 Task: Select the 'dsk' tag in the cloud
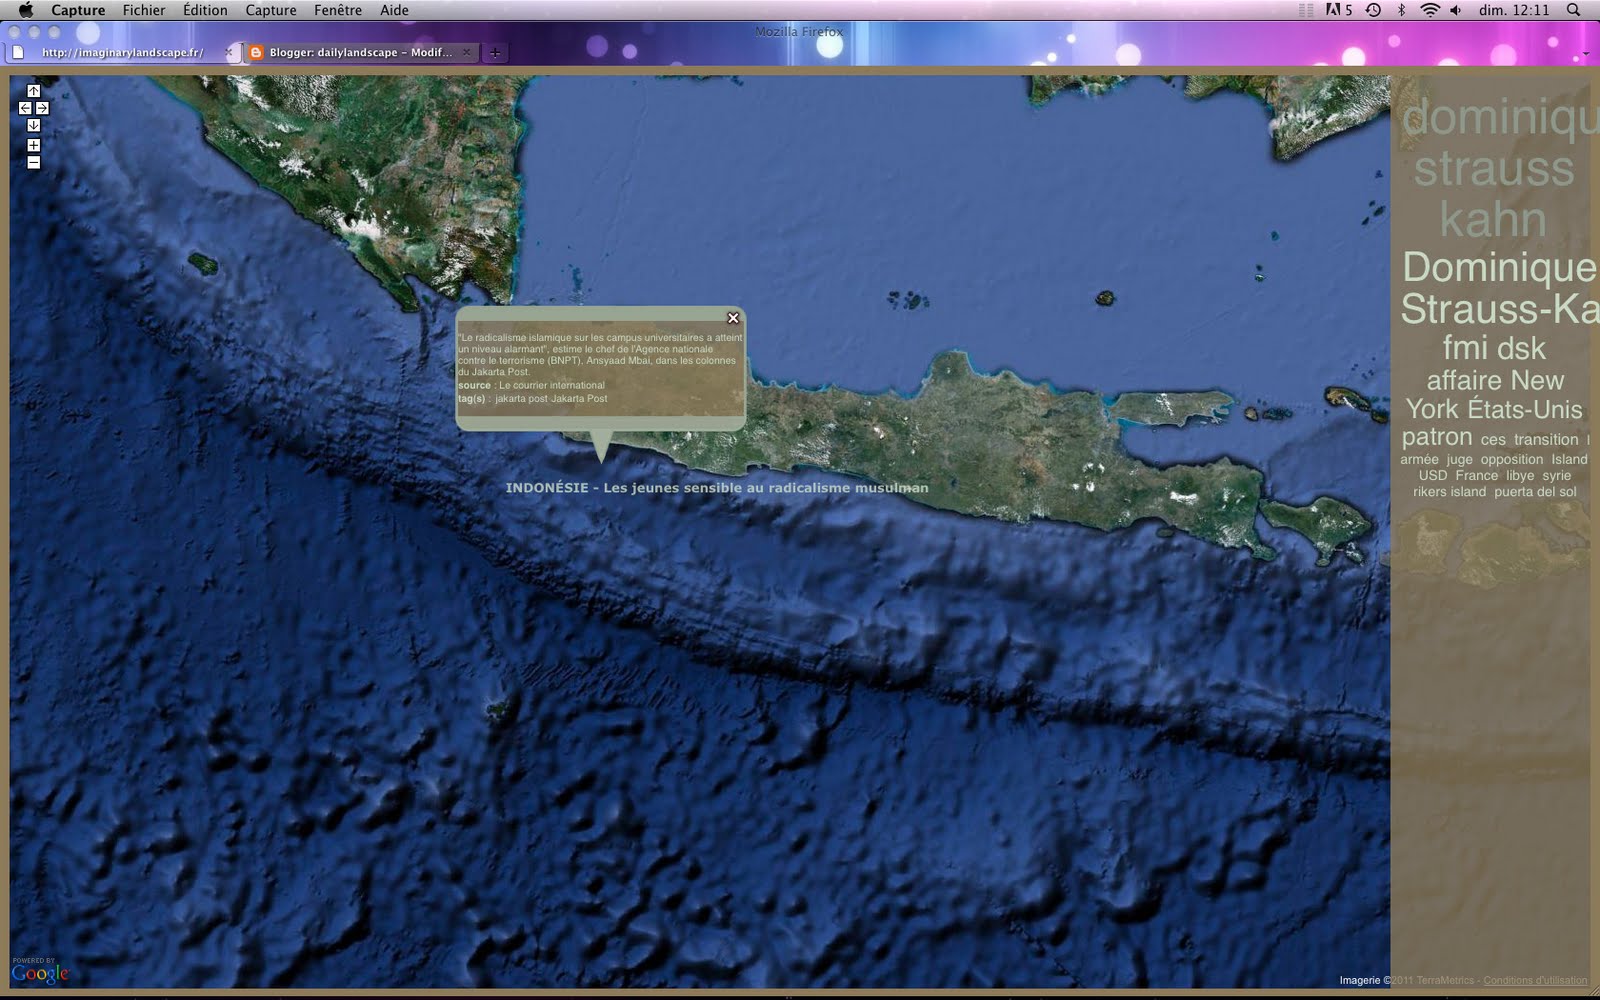[1521, 348]
